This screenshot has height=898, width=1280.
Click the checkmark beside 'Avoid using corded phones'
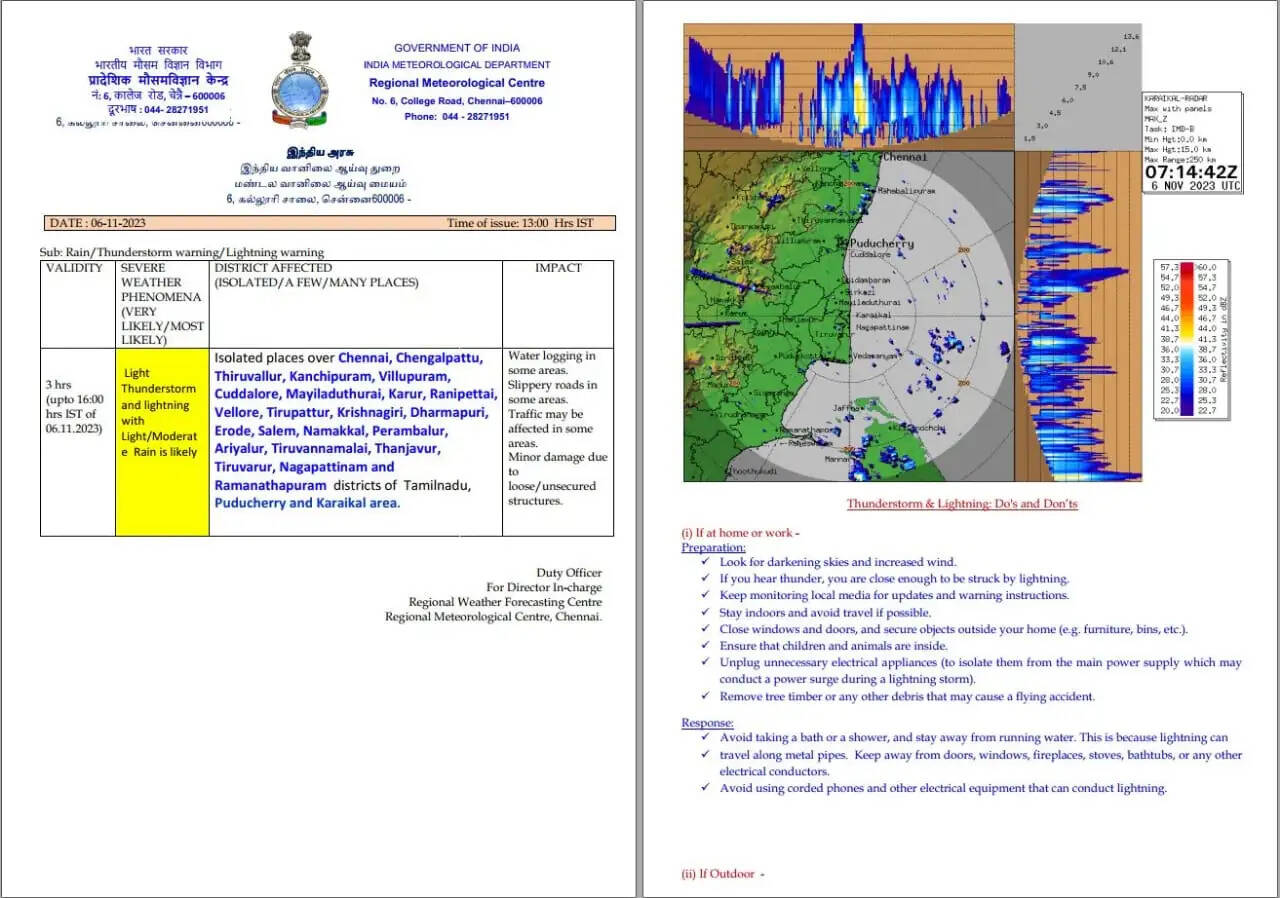706,788
